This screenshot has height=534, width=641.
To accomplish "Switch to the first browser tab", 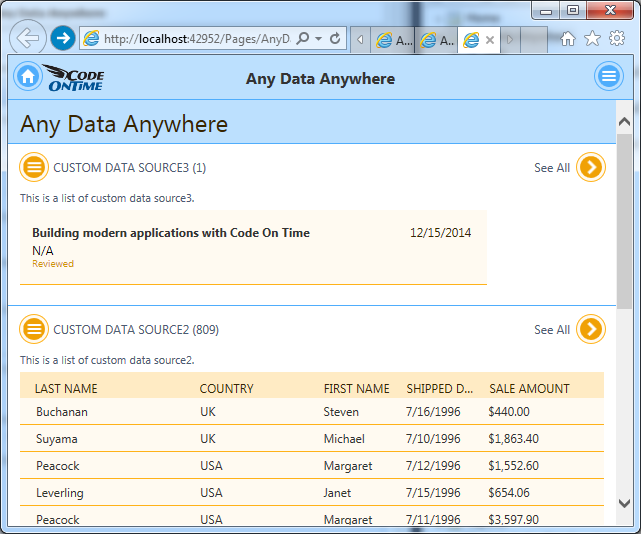I will [393, 40].
